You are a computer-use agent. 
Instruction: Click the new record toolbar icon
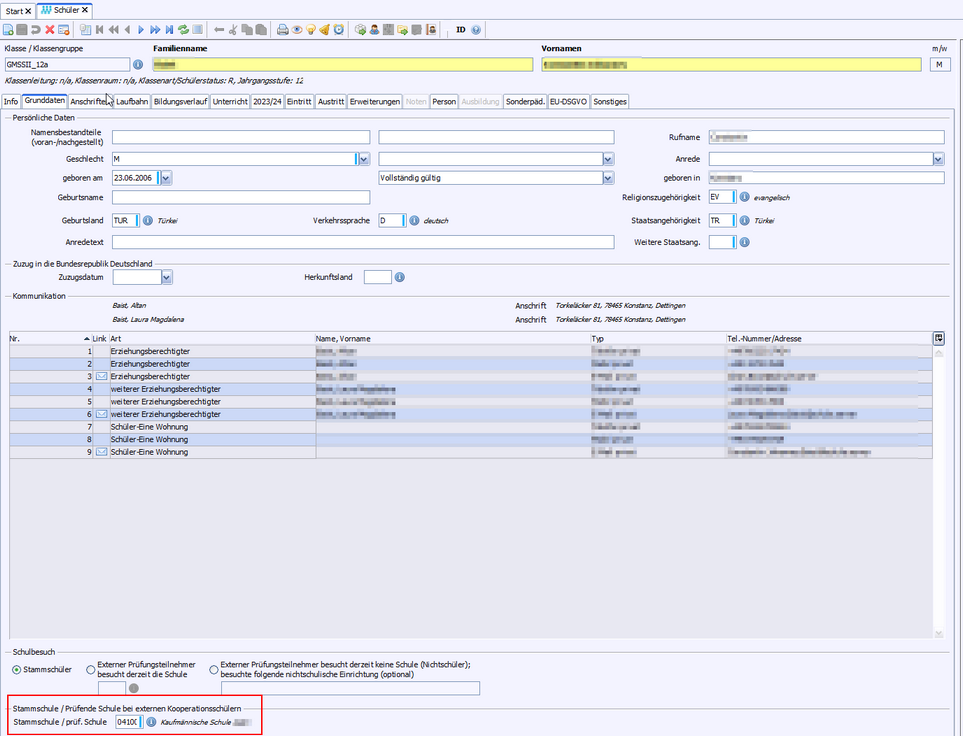pyautogui.click(x=8, y=29)
